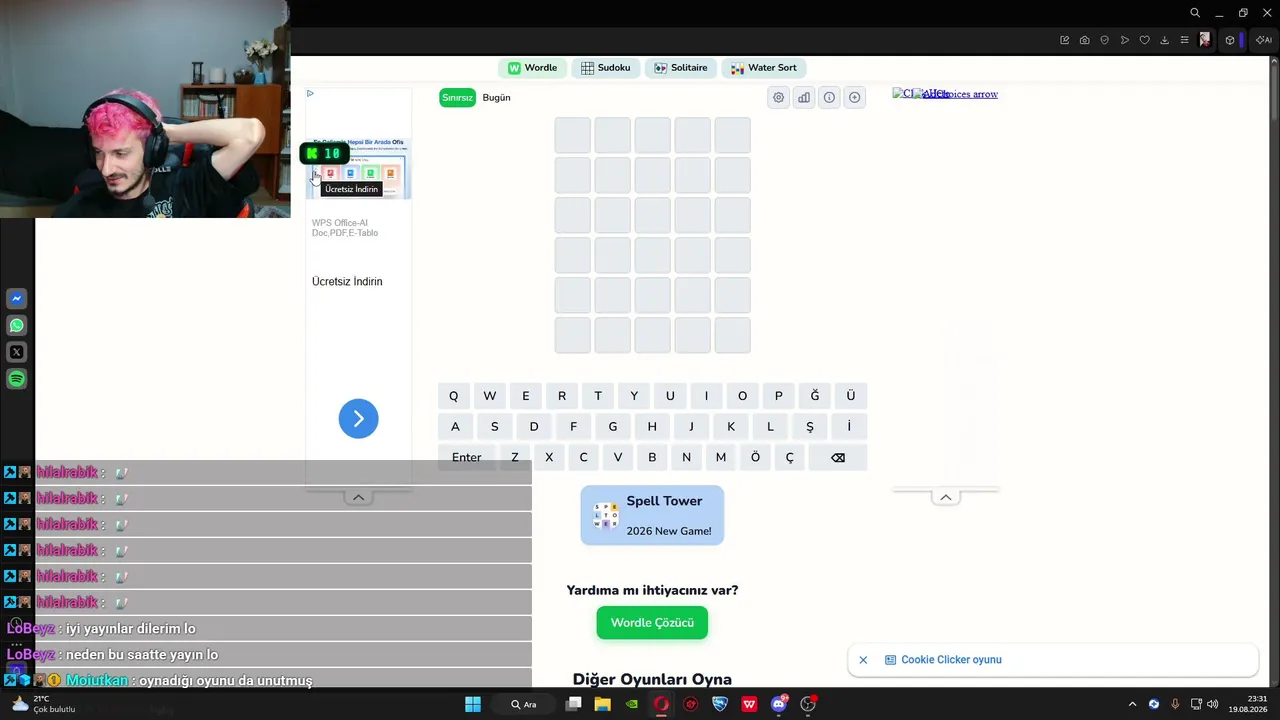Viewport: 1280px width, 720px height.
Task: Open the Wordle tab in games navigation
Action: (532, 68)
